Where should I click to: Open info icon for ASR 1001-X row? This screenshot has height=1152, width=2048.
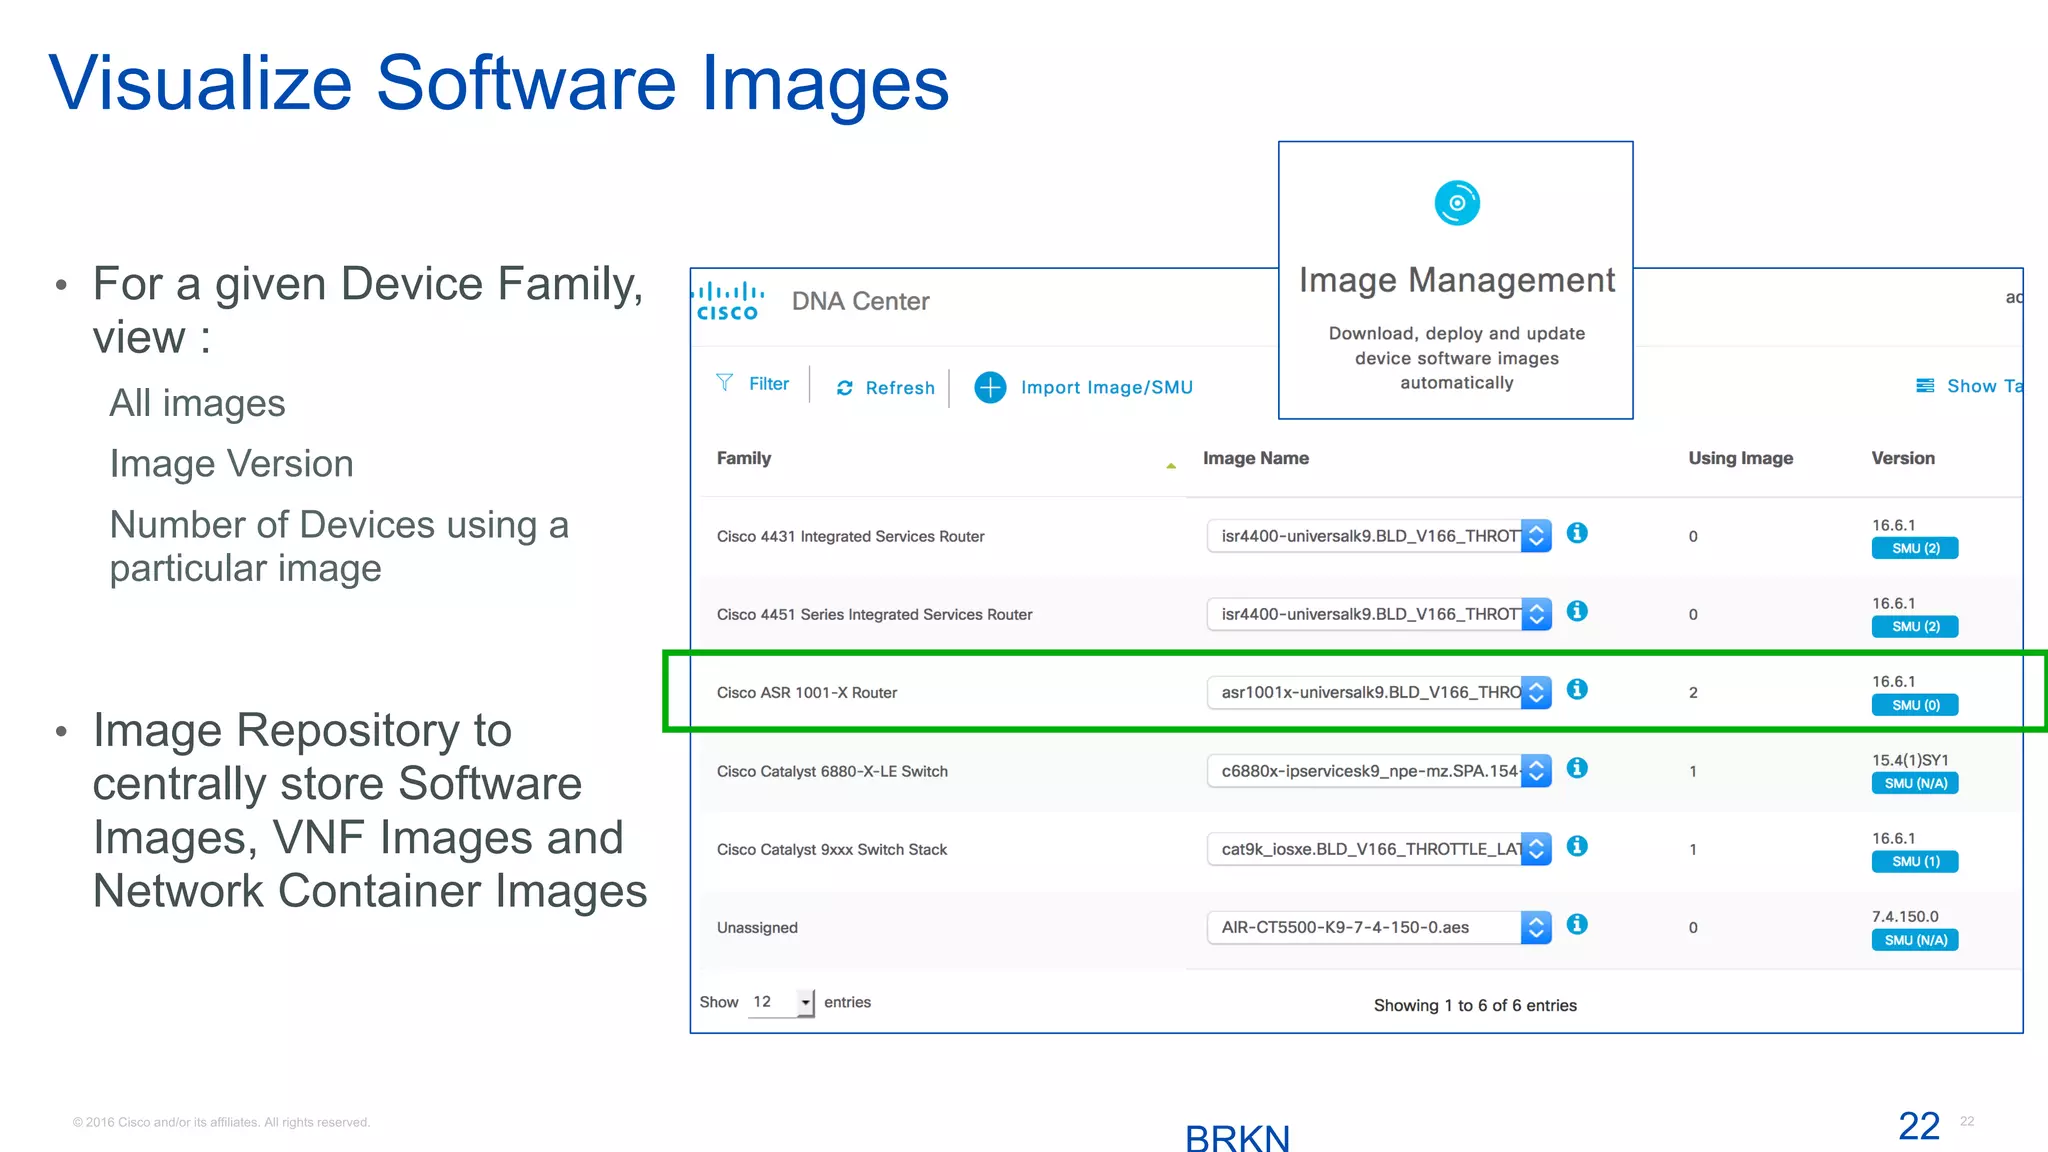point(1577,689)
